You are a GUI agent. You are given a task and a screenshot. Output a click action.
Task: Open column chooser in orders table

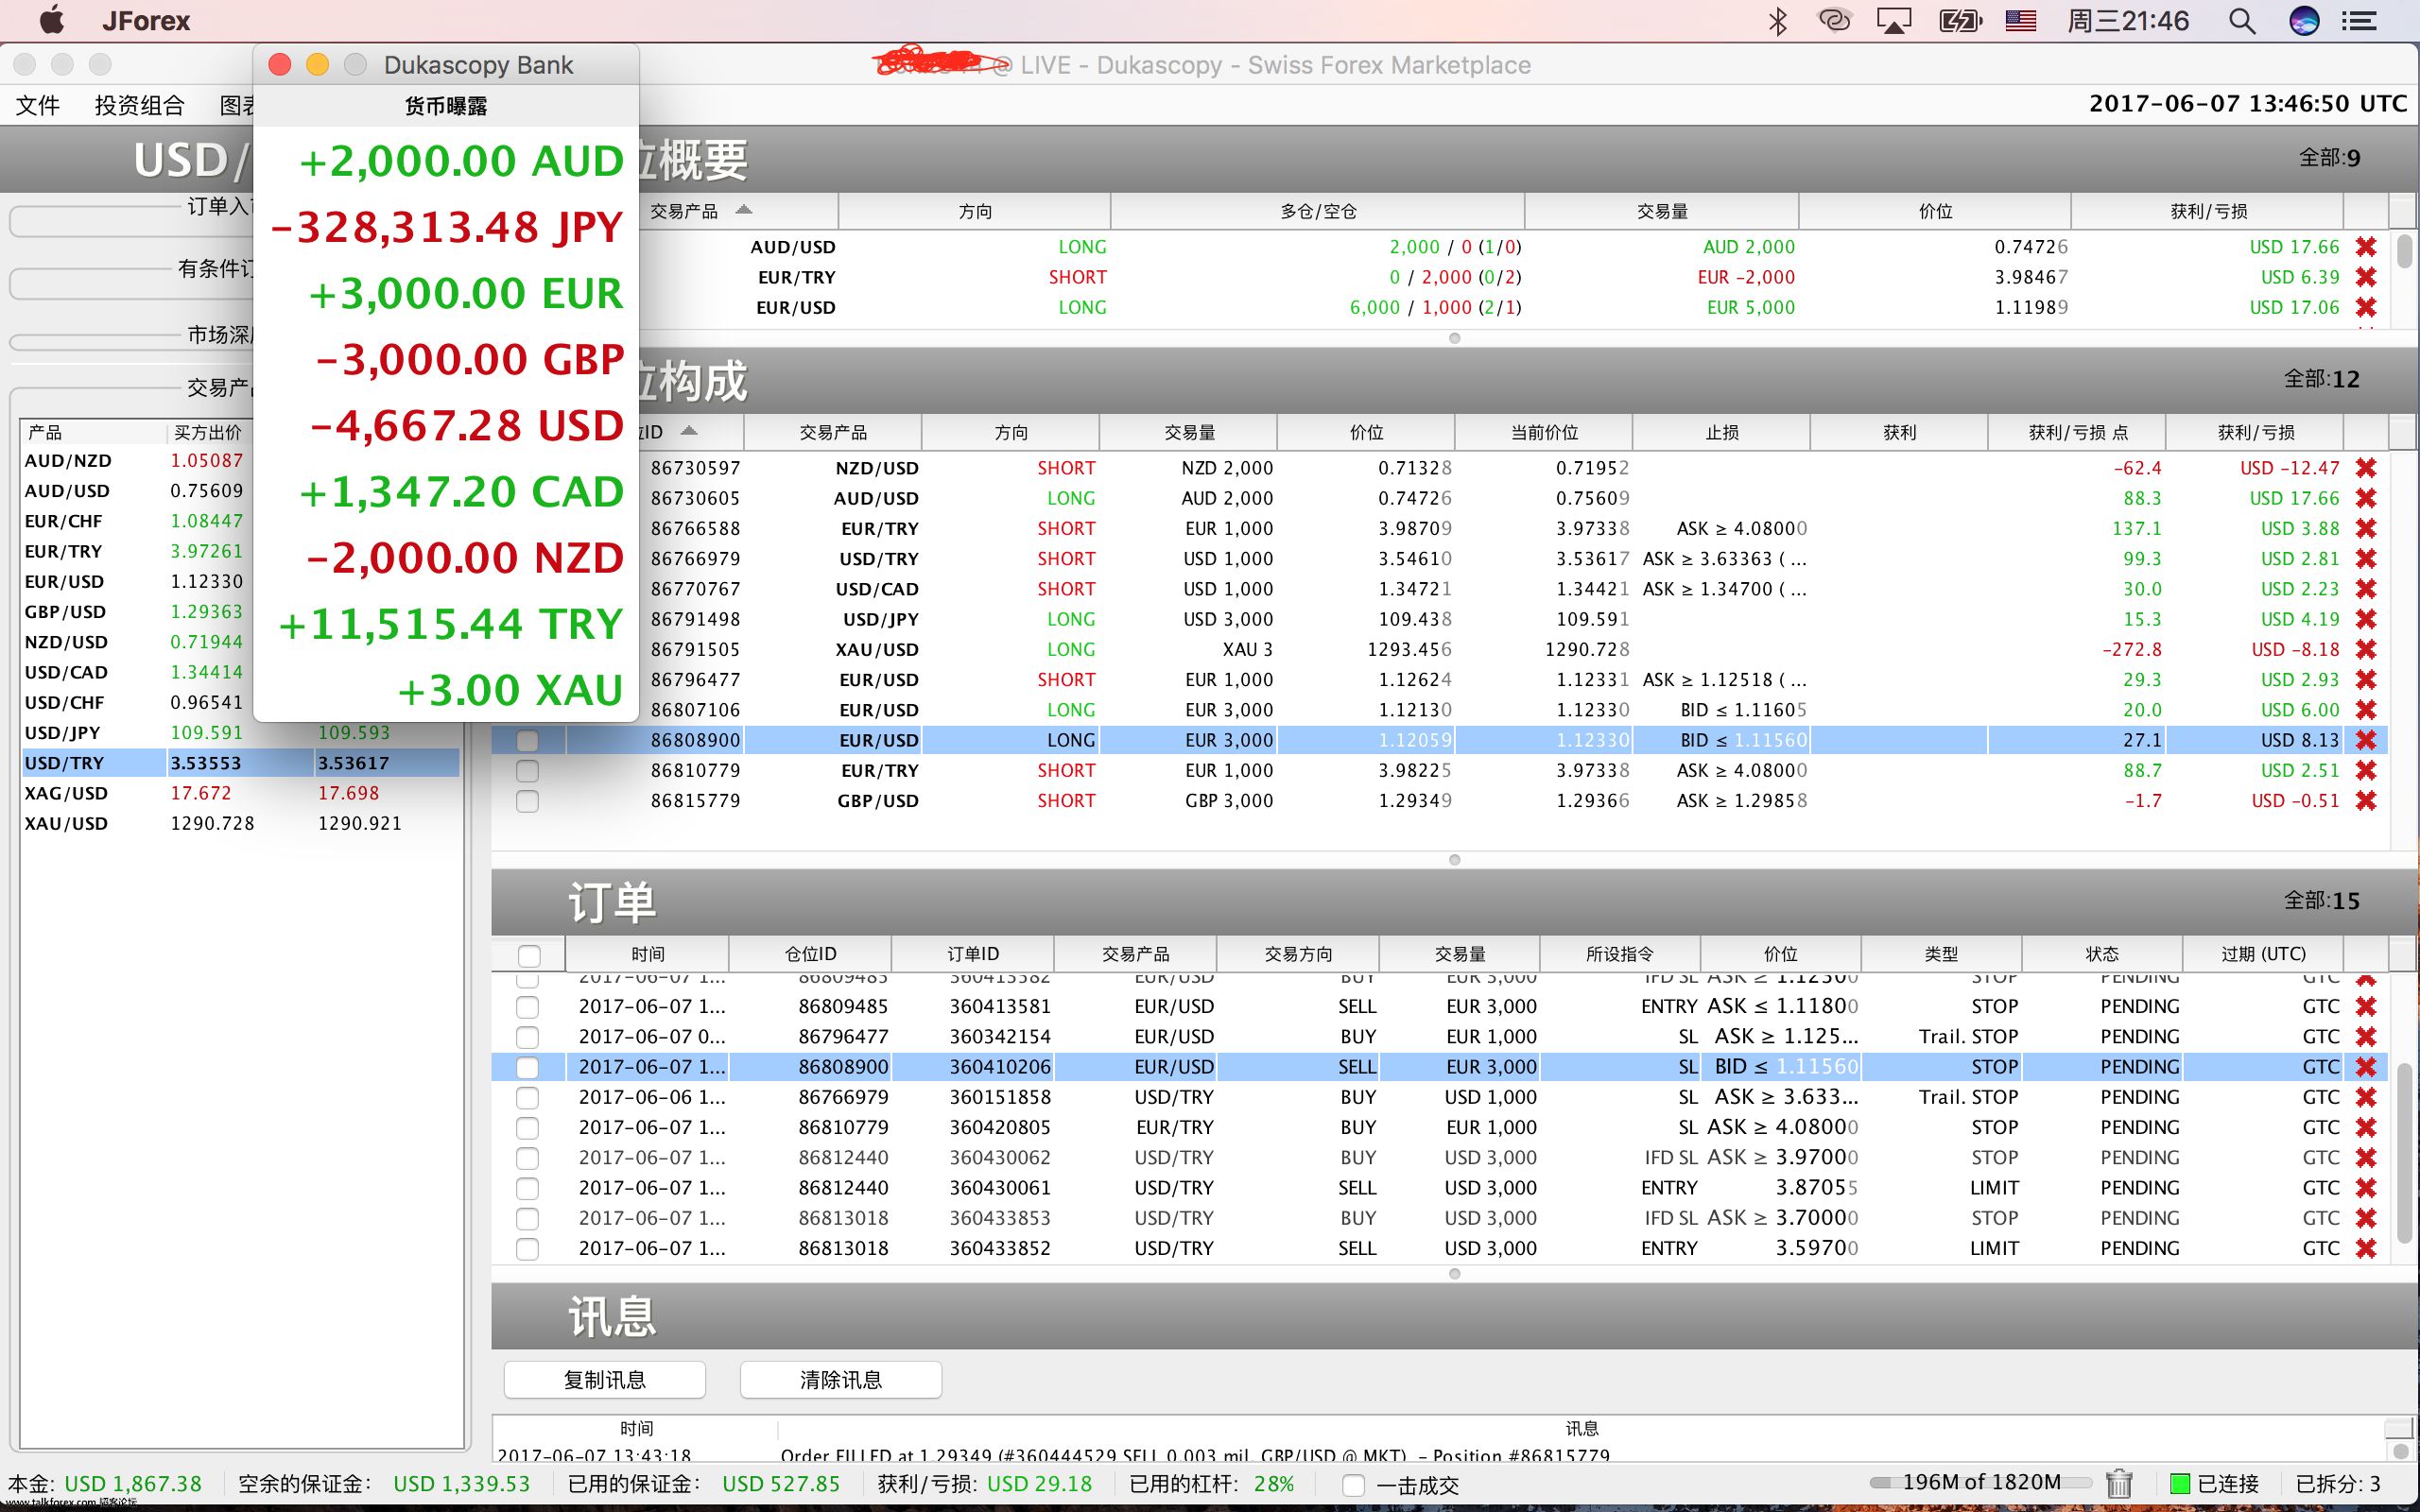pos(2402,954)
